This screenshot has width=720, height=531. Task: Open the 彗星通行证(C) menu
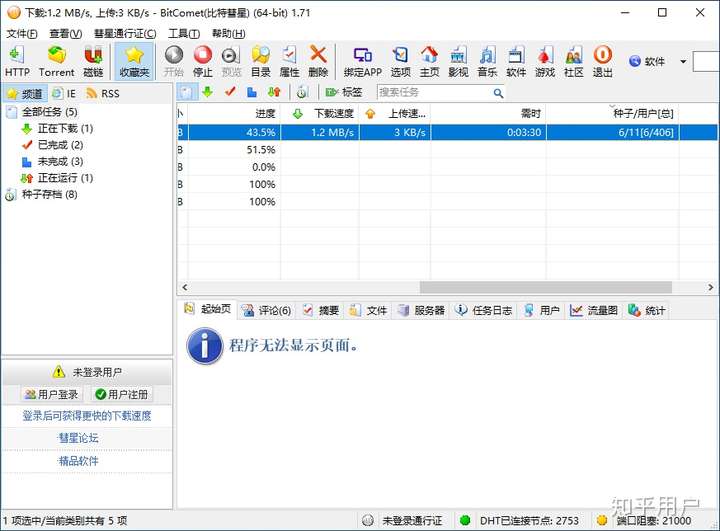125,34
